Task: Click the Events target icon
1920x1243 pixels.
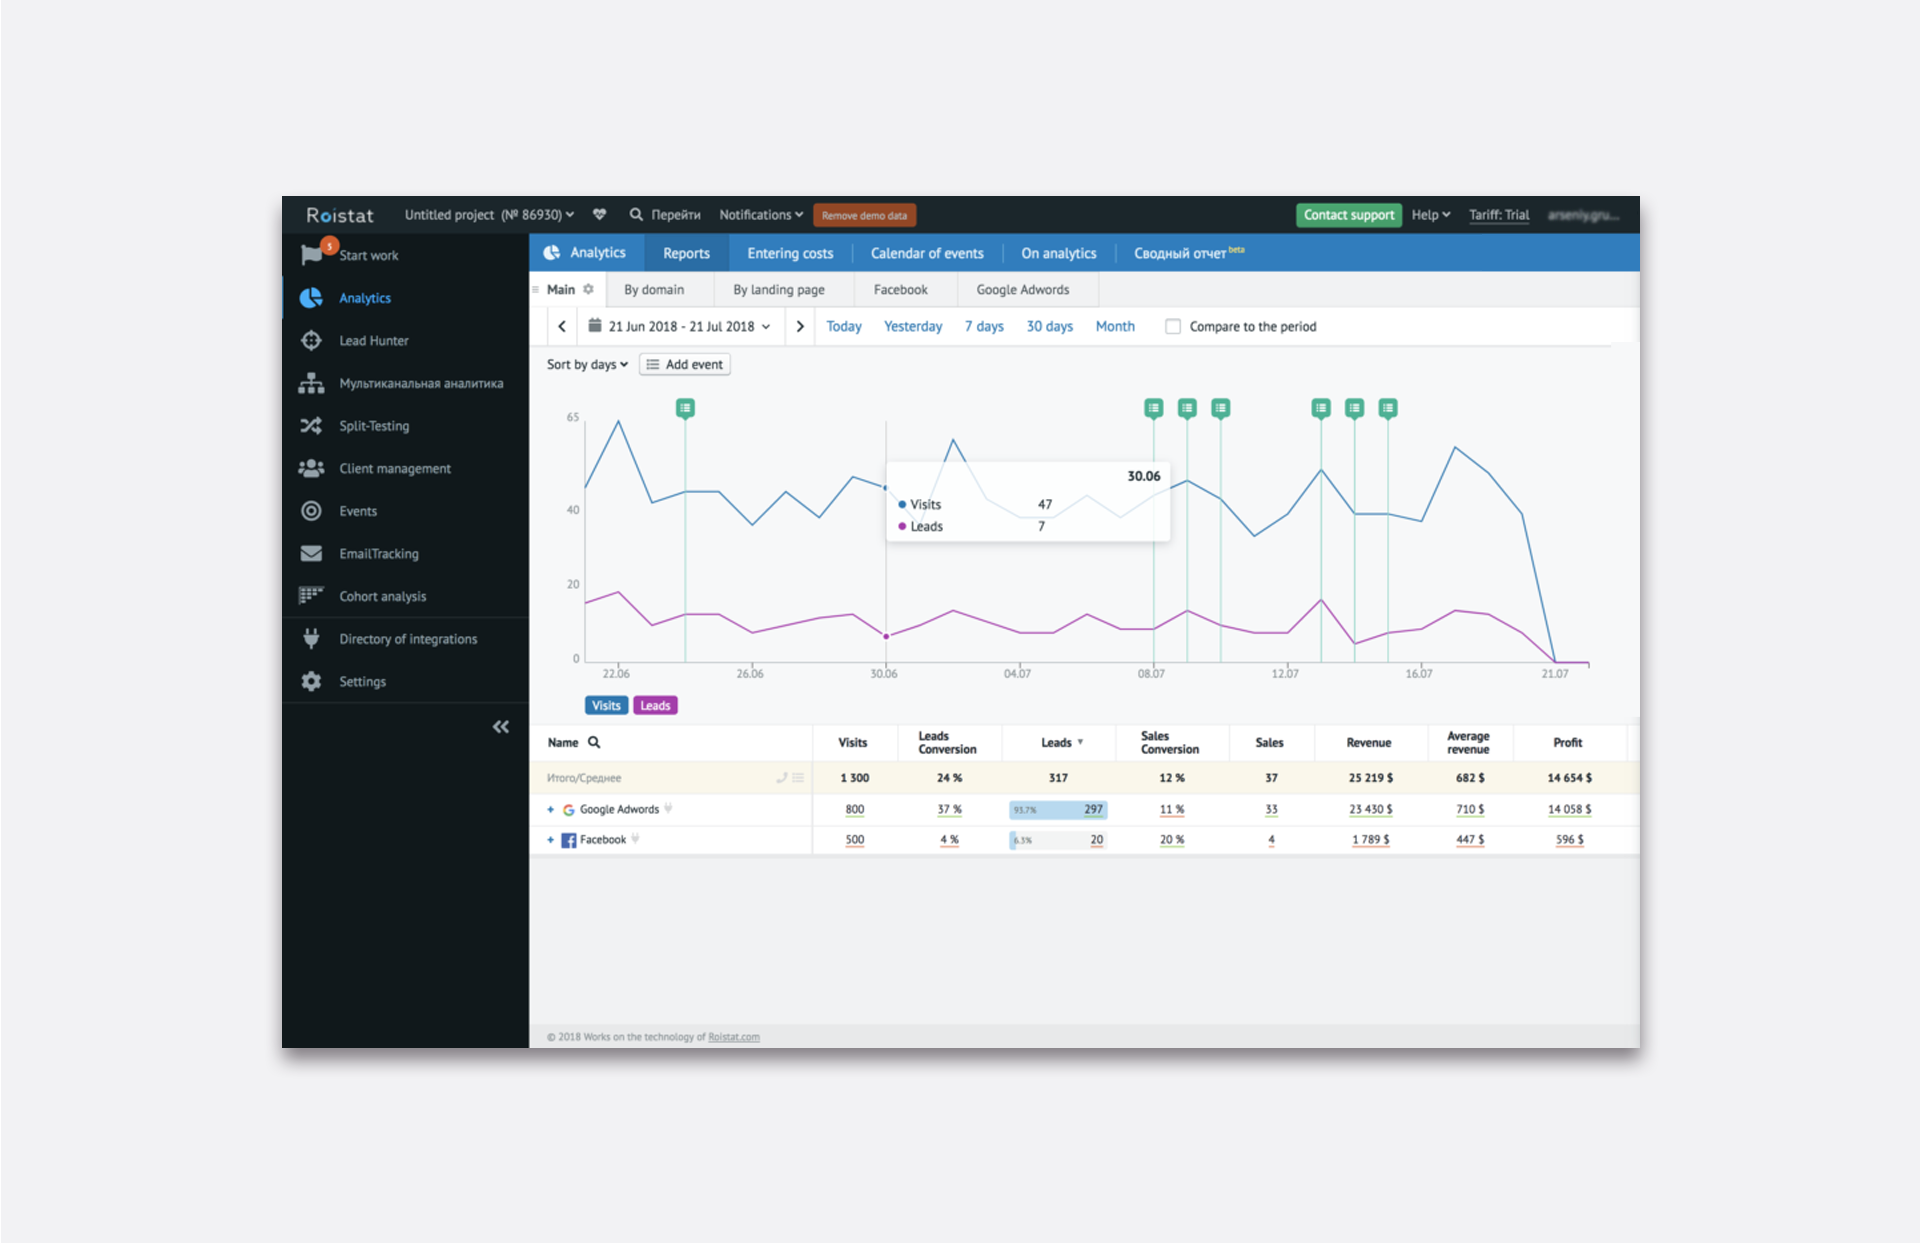Action: tap(311, 511)
